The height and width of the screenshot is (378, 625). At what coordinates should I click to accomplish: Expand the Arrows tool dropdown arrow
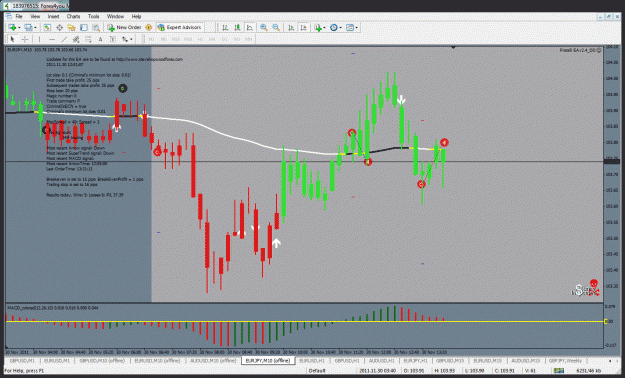coord(131,39)
